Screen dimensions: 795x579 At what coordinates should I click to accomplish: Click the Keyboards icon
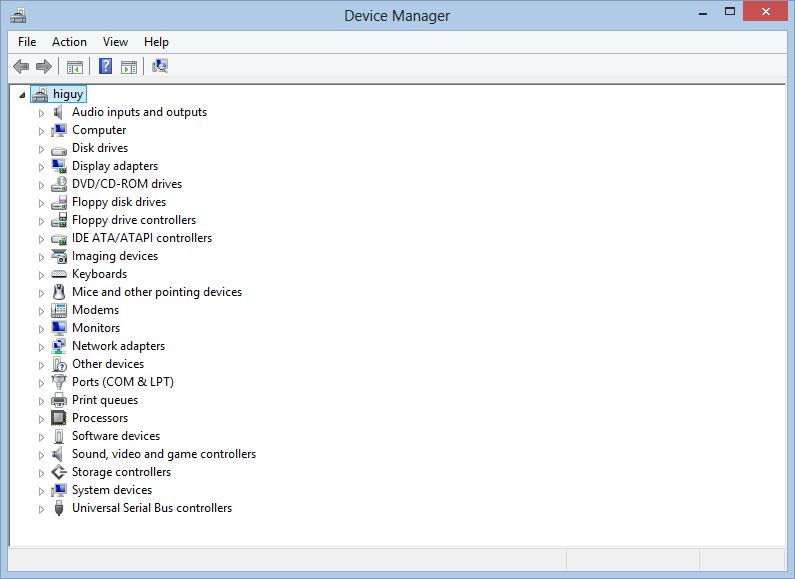click(59, 274)
